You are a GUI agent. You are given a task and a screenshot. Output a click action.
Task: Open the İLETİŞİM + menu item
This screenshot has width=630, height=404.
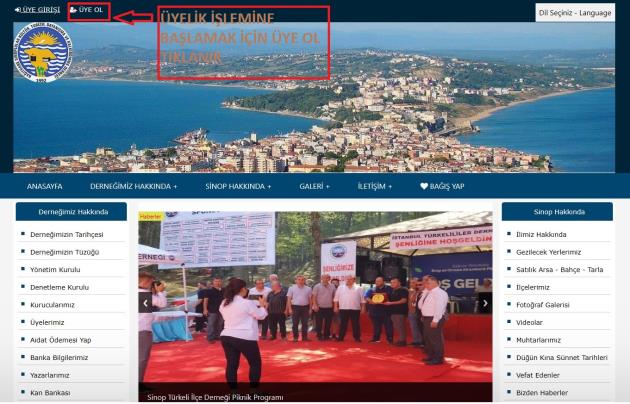tap(375, 186)
